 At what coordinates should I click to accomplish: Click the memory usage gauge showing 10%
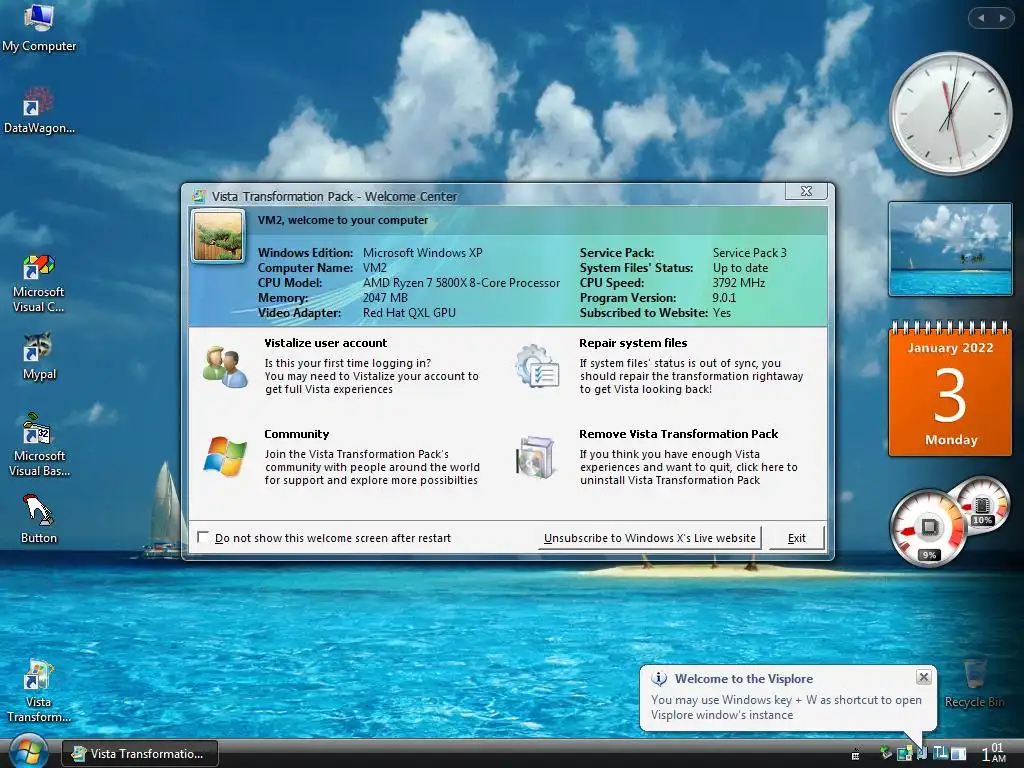[982, 507]
